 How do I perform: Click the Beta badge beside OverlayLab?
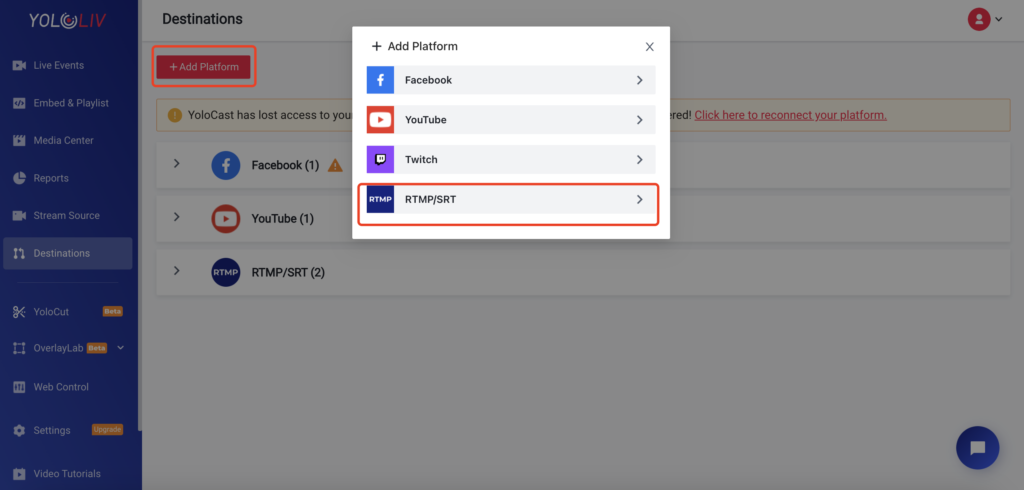[97, 348]
